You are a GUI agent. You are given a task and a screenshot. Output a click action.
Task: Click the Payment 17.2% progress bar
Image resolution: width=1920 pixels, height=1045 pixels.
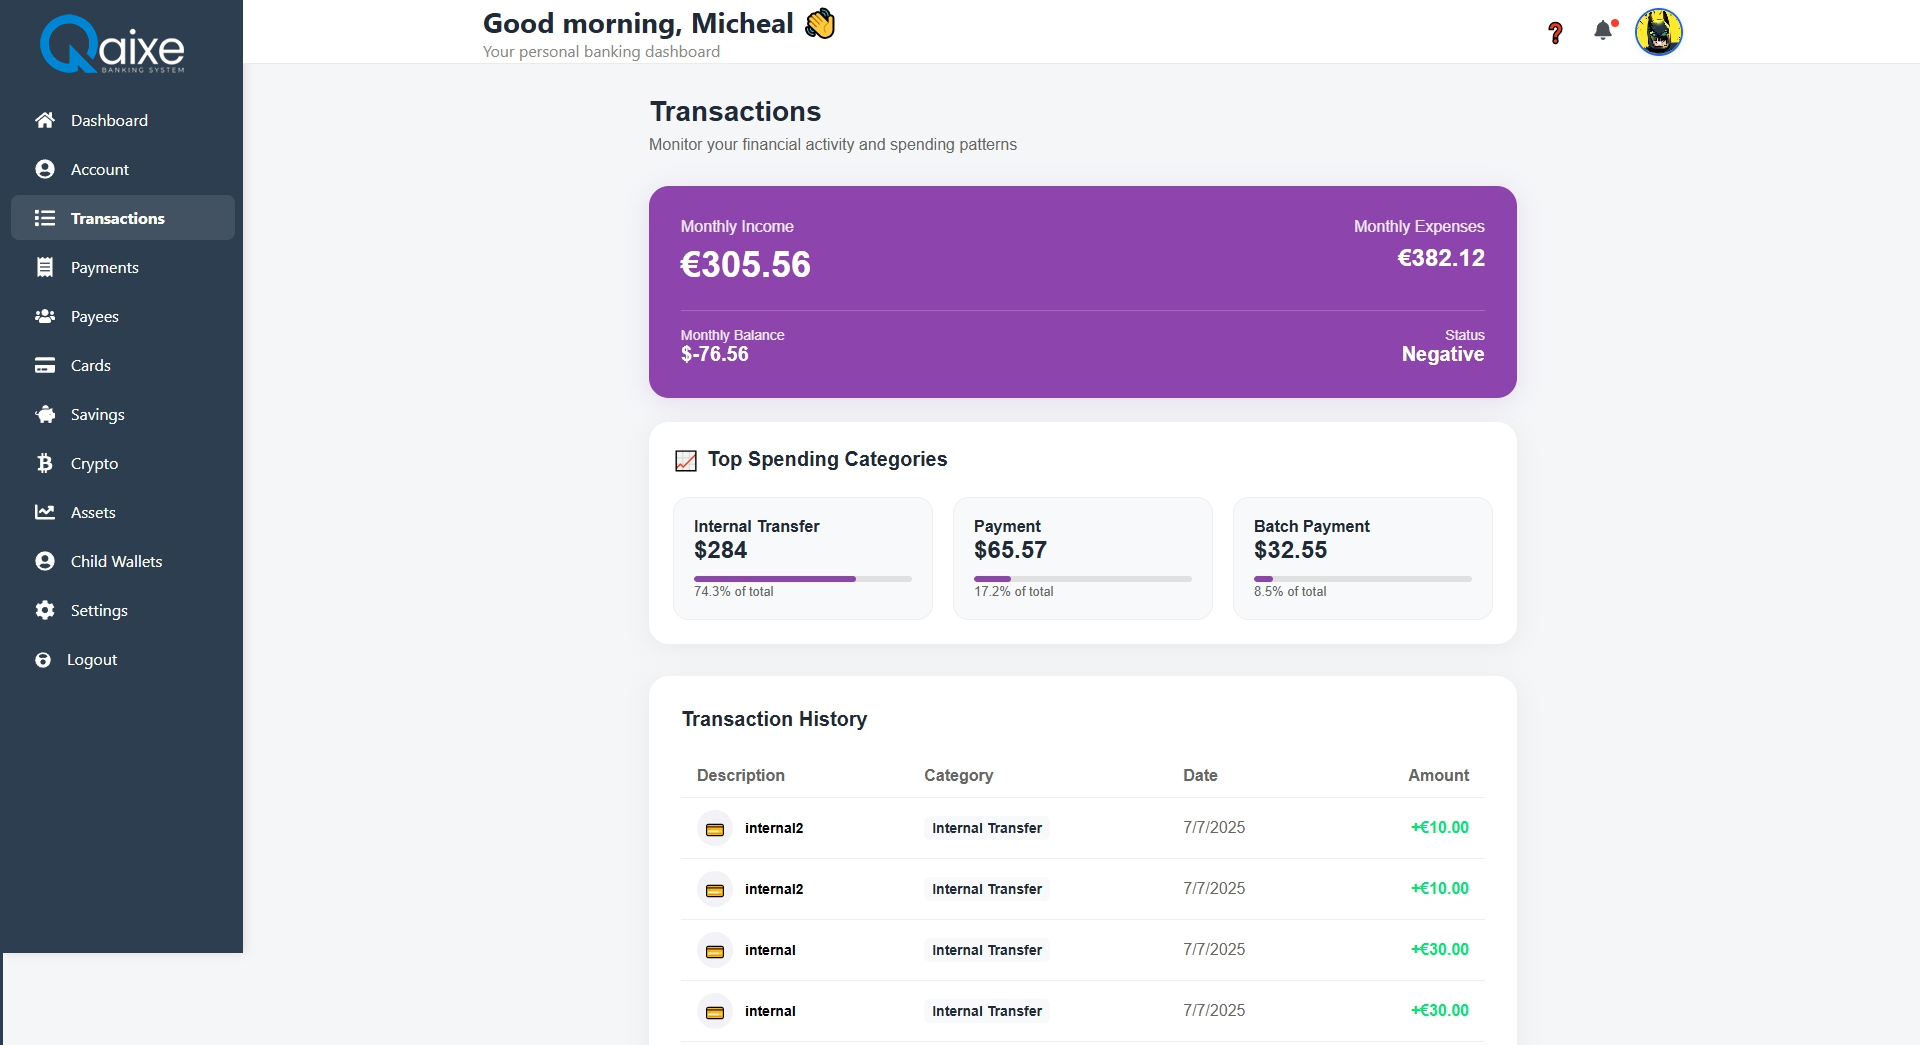1083,579
